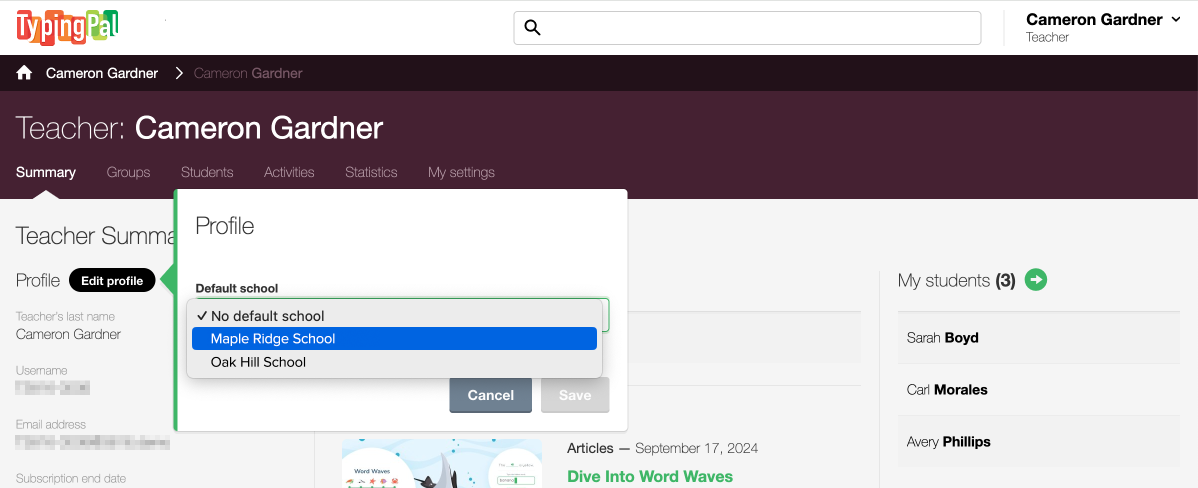Open the Students tab
This screenshot has height=488, width=1198.
(207, 172)
